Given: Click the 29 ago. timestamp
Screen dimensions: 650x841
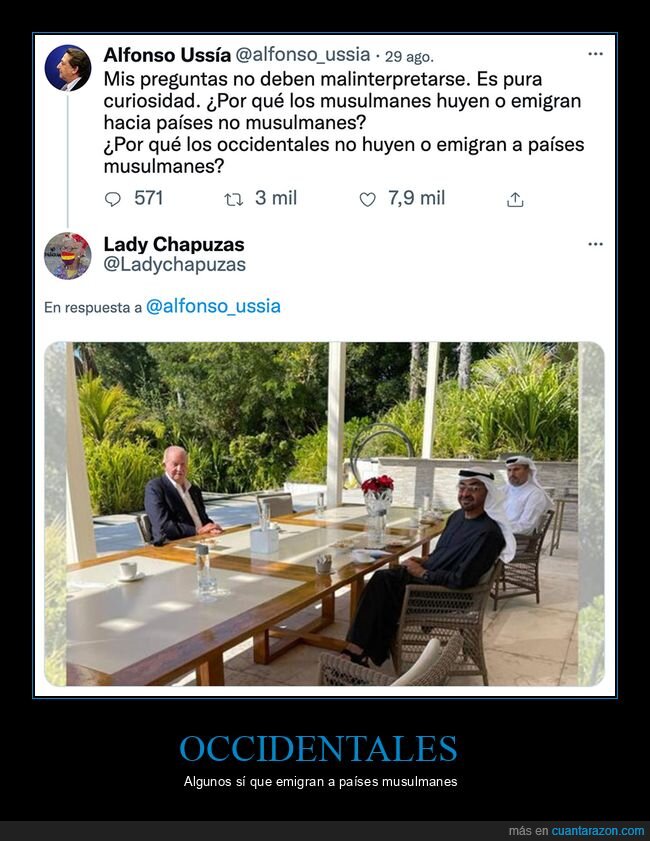Looking at the screenshot, I should click(x=409, y=56).
